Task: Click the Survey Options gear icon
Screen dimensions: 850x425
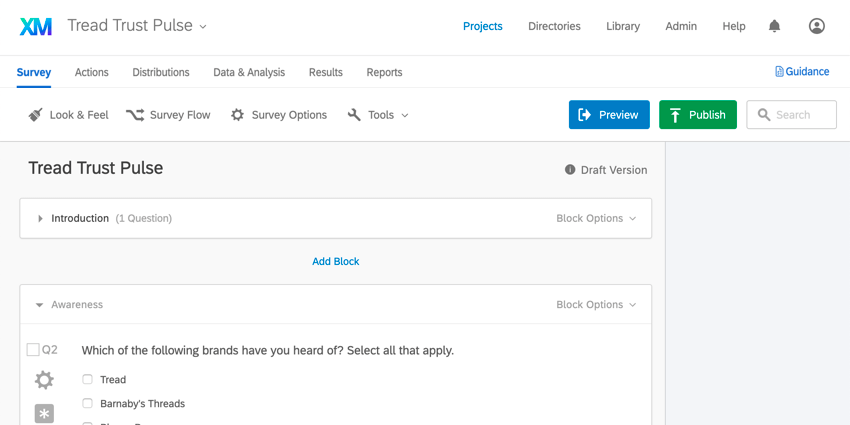Action: point(237,115)
